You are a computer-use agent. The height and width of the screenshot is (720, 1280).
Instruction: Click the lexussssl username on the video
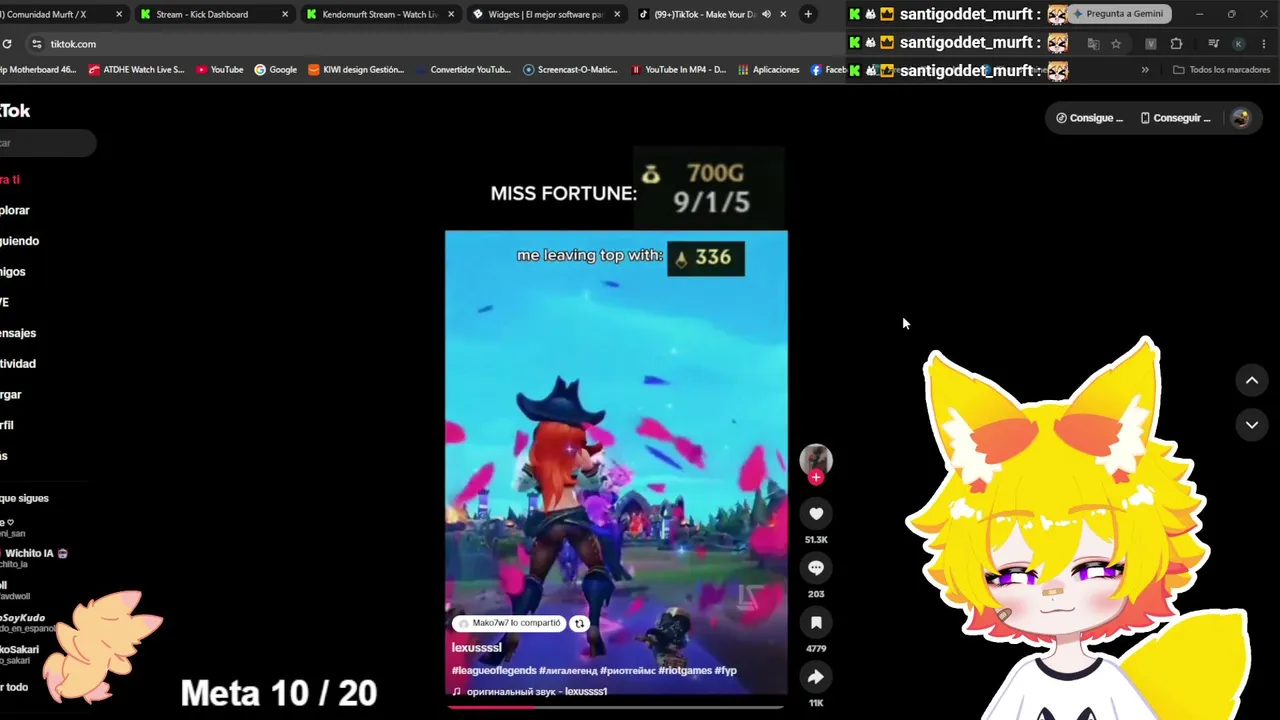pyautogui.click(x=477, y=648)
